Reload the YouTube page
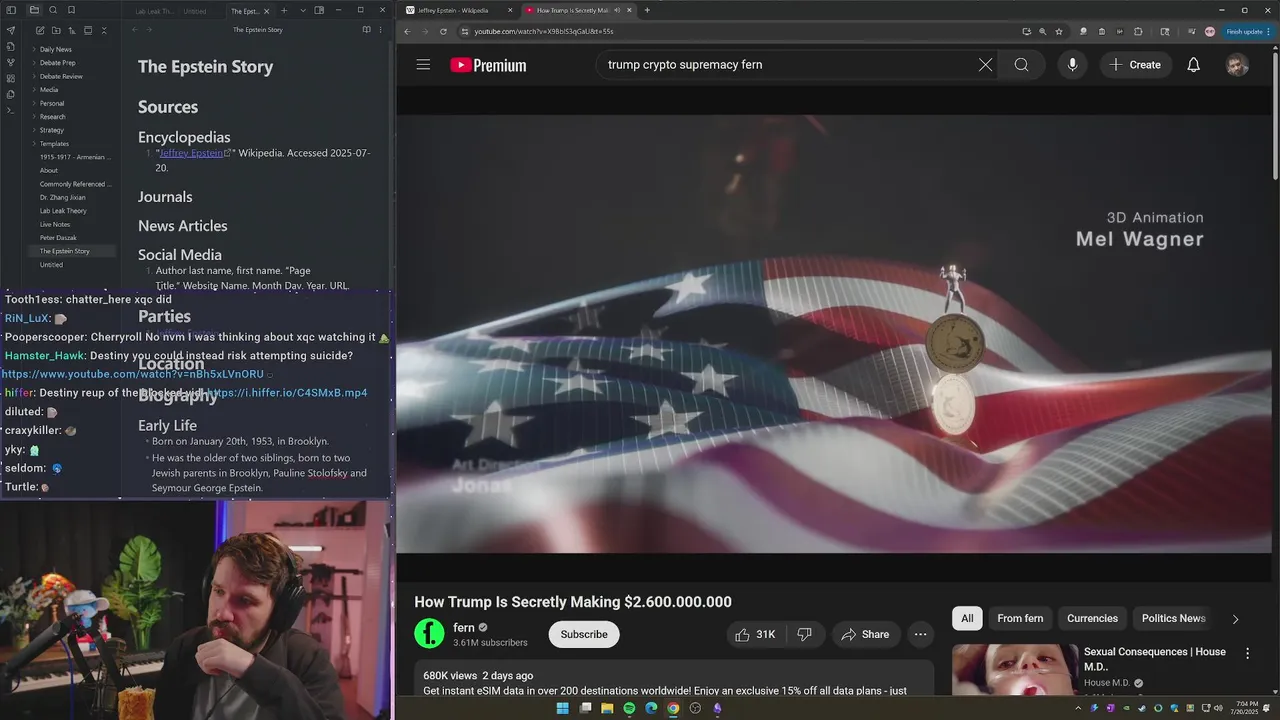1280x720 pixels. (443, 31)
